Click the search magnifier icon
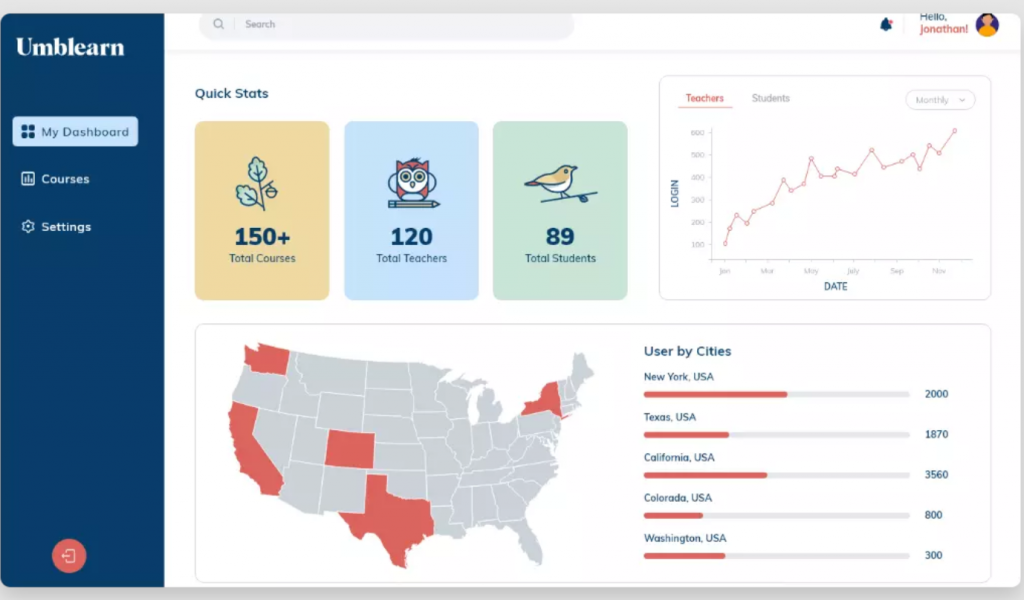This screenshot has height=600, width=1024. [218, 24]
